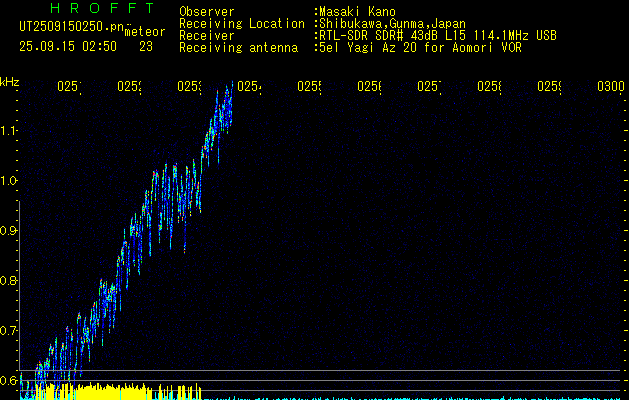
Task: Click Shibukawa,Gunma,Japan location text
Action: (x=392, y=24)
